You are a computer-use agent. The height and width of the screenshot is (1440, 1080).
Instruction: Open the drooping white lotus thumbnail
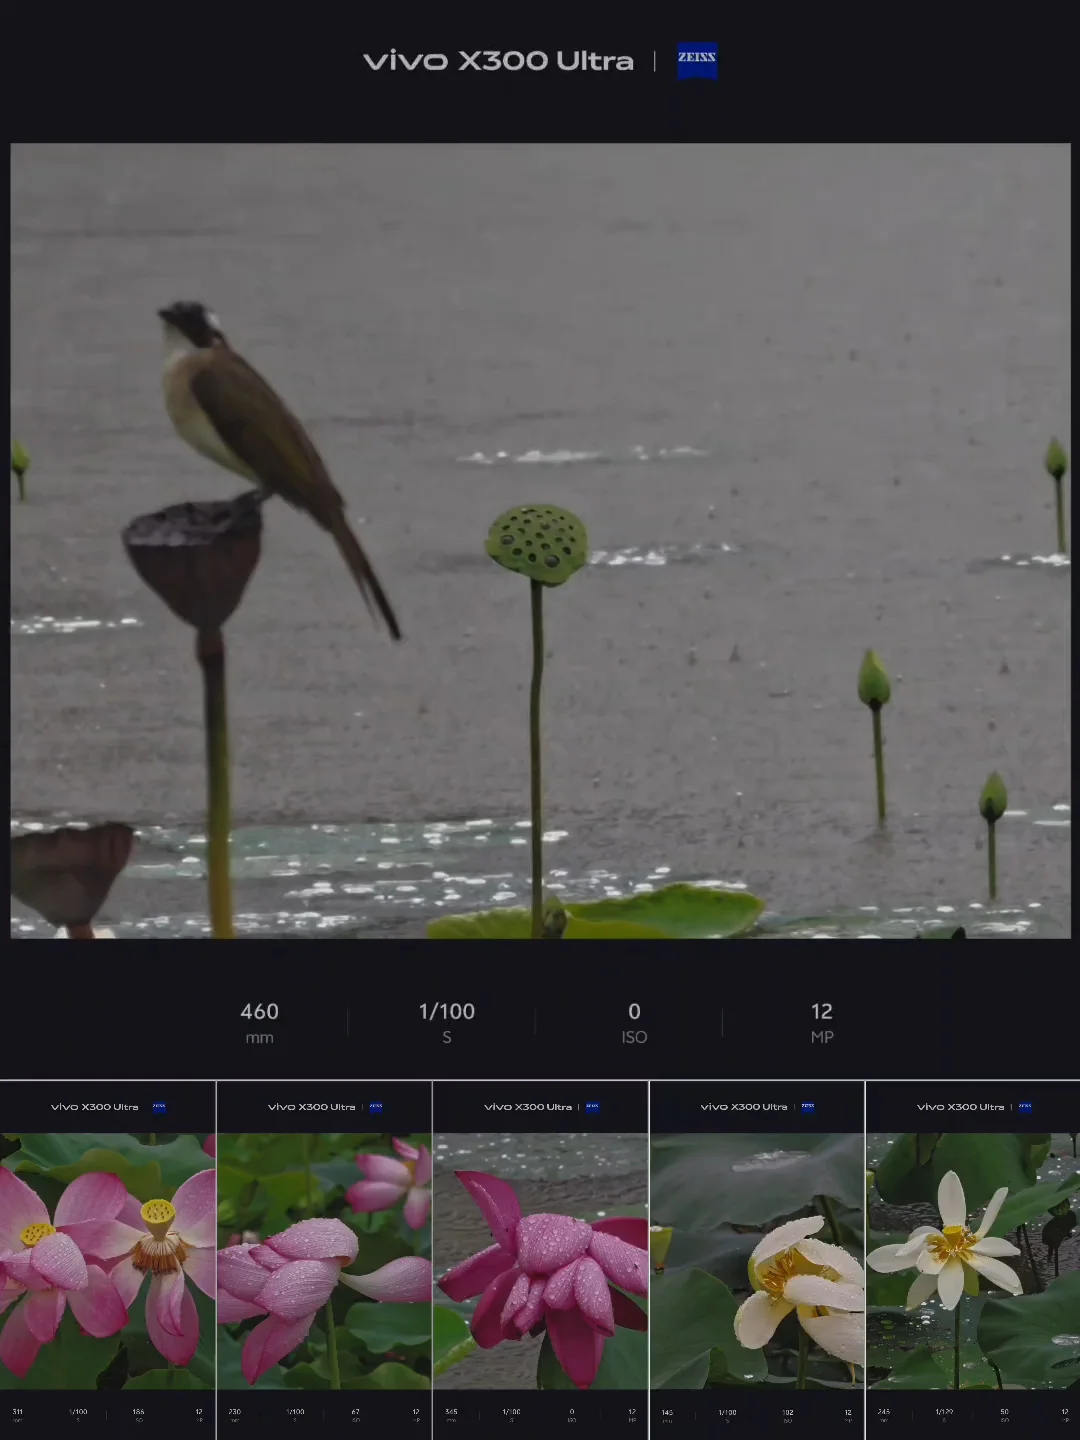click(x=757, y=1261)
